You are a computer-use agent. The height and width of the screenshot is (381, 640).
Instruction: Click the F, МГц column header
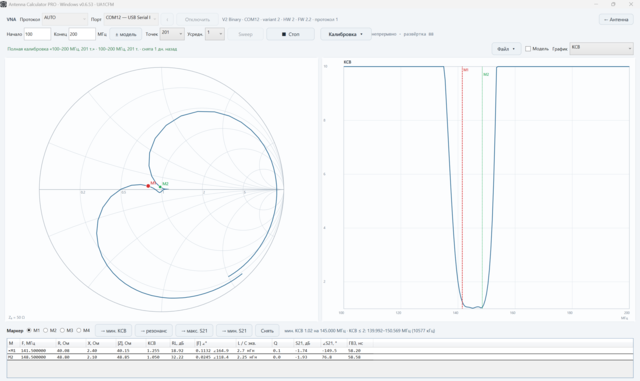click(x=29, y=343)
